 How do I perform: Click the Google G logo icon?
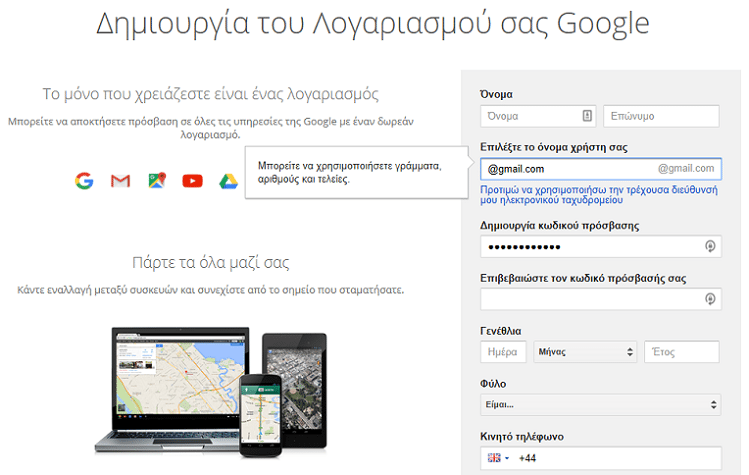coord(84,181)
